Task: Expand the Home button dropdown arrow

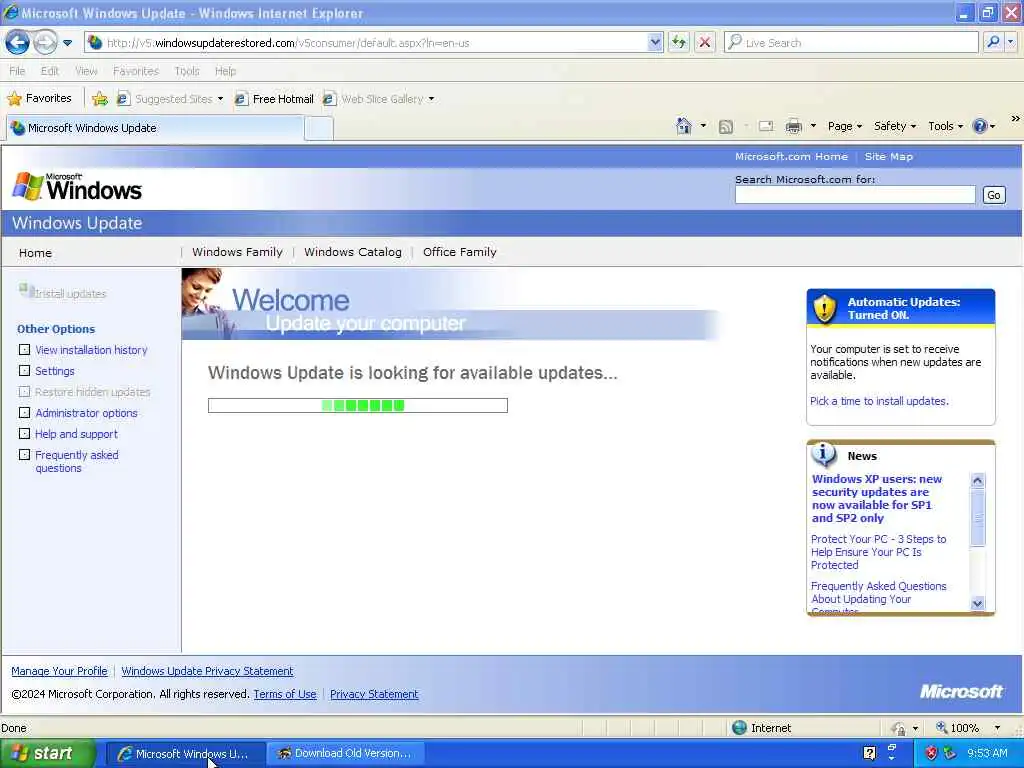Action: point(703,126)
